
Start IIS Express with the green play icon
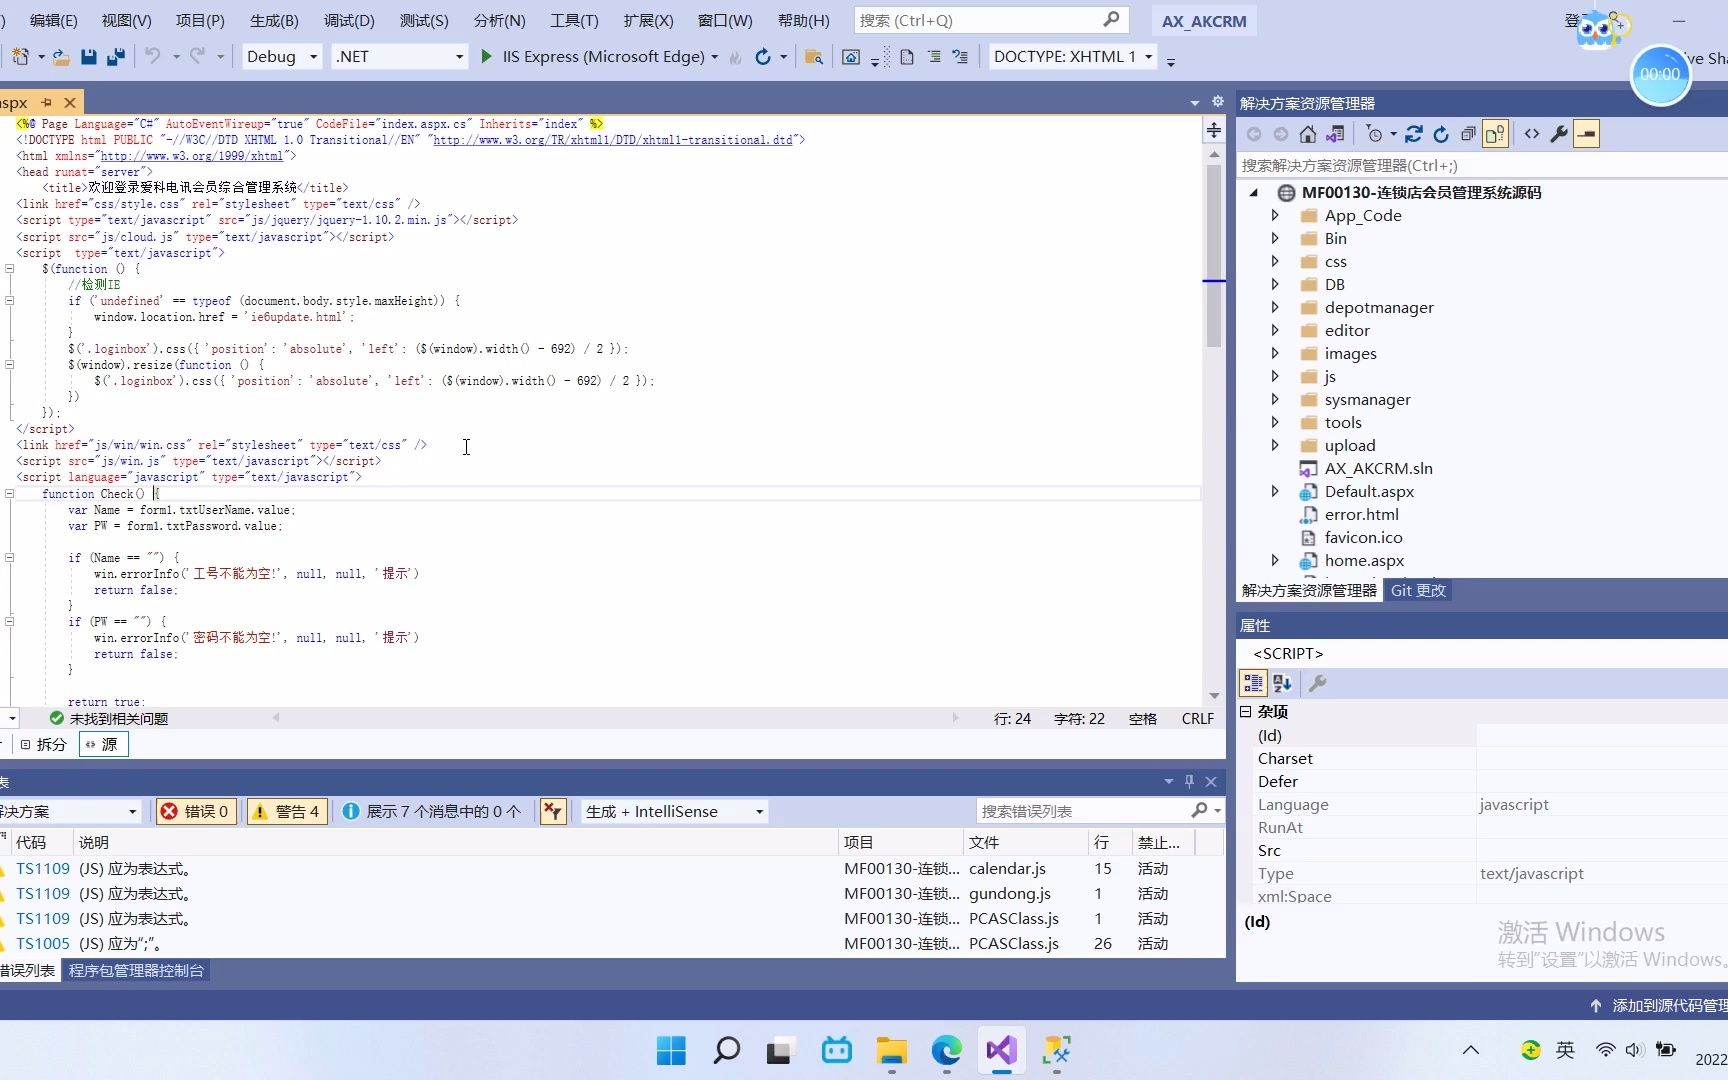click(486, 57)
